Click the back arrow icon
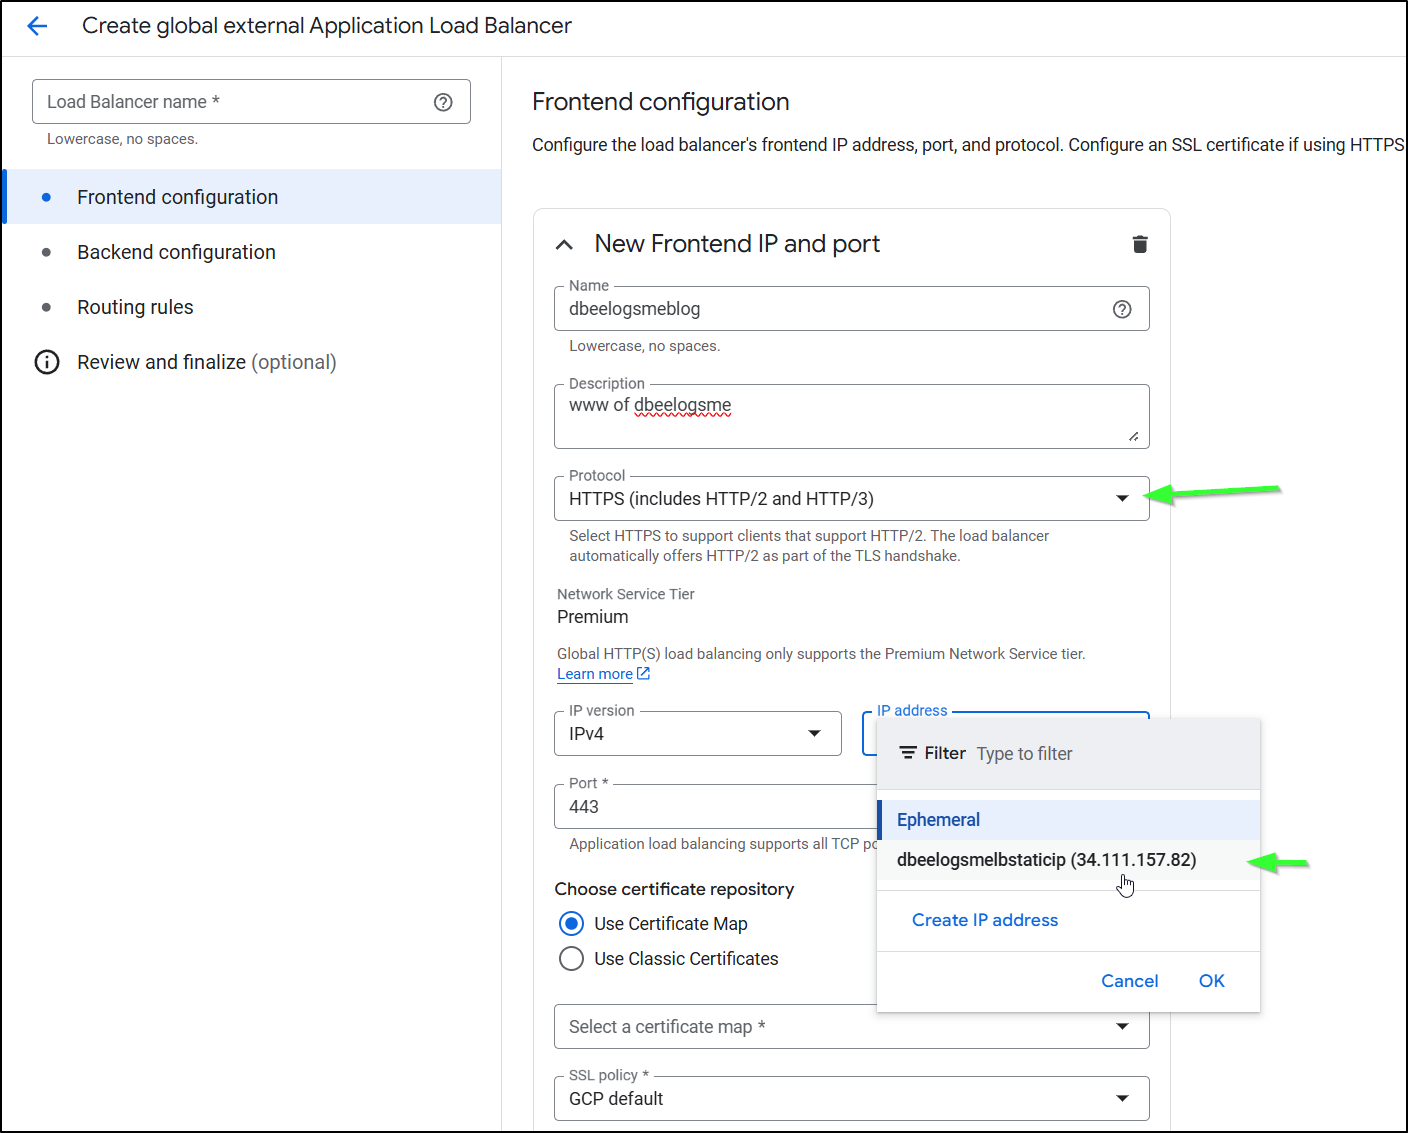1408x1133 pixels. (37, 26)
